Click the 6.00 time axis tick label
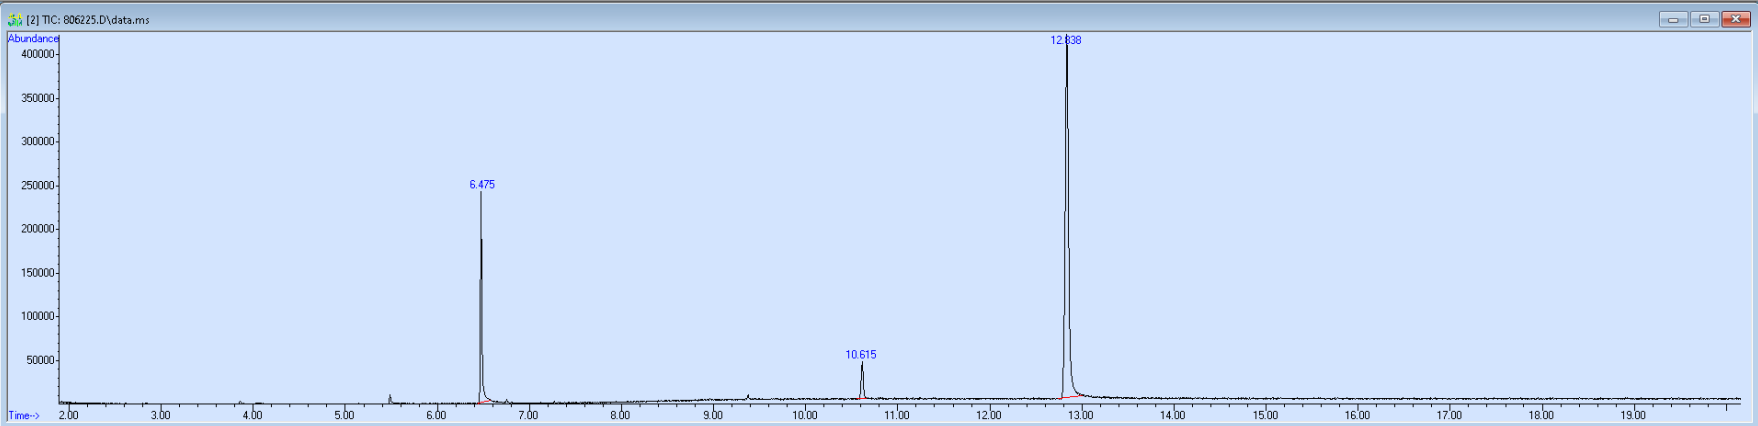This screenshot has height=426, width=1758. [x=436, y=415]
